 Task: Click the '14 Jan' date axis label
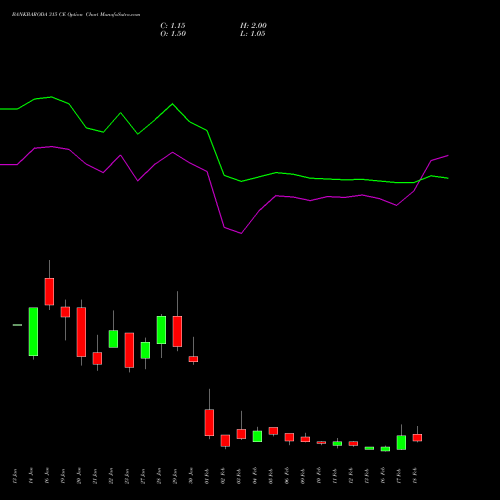tap(31, 476)
